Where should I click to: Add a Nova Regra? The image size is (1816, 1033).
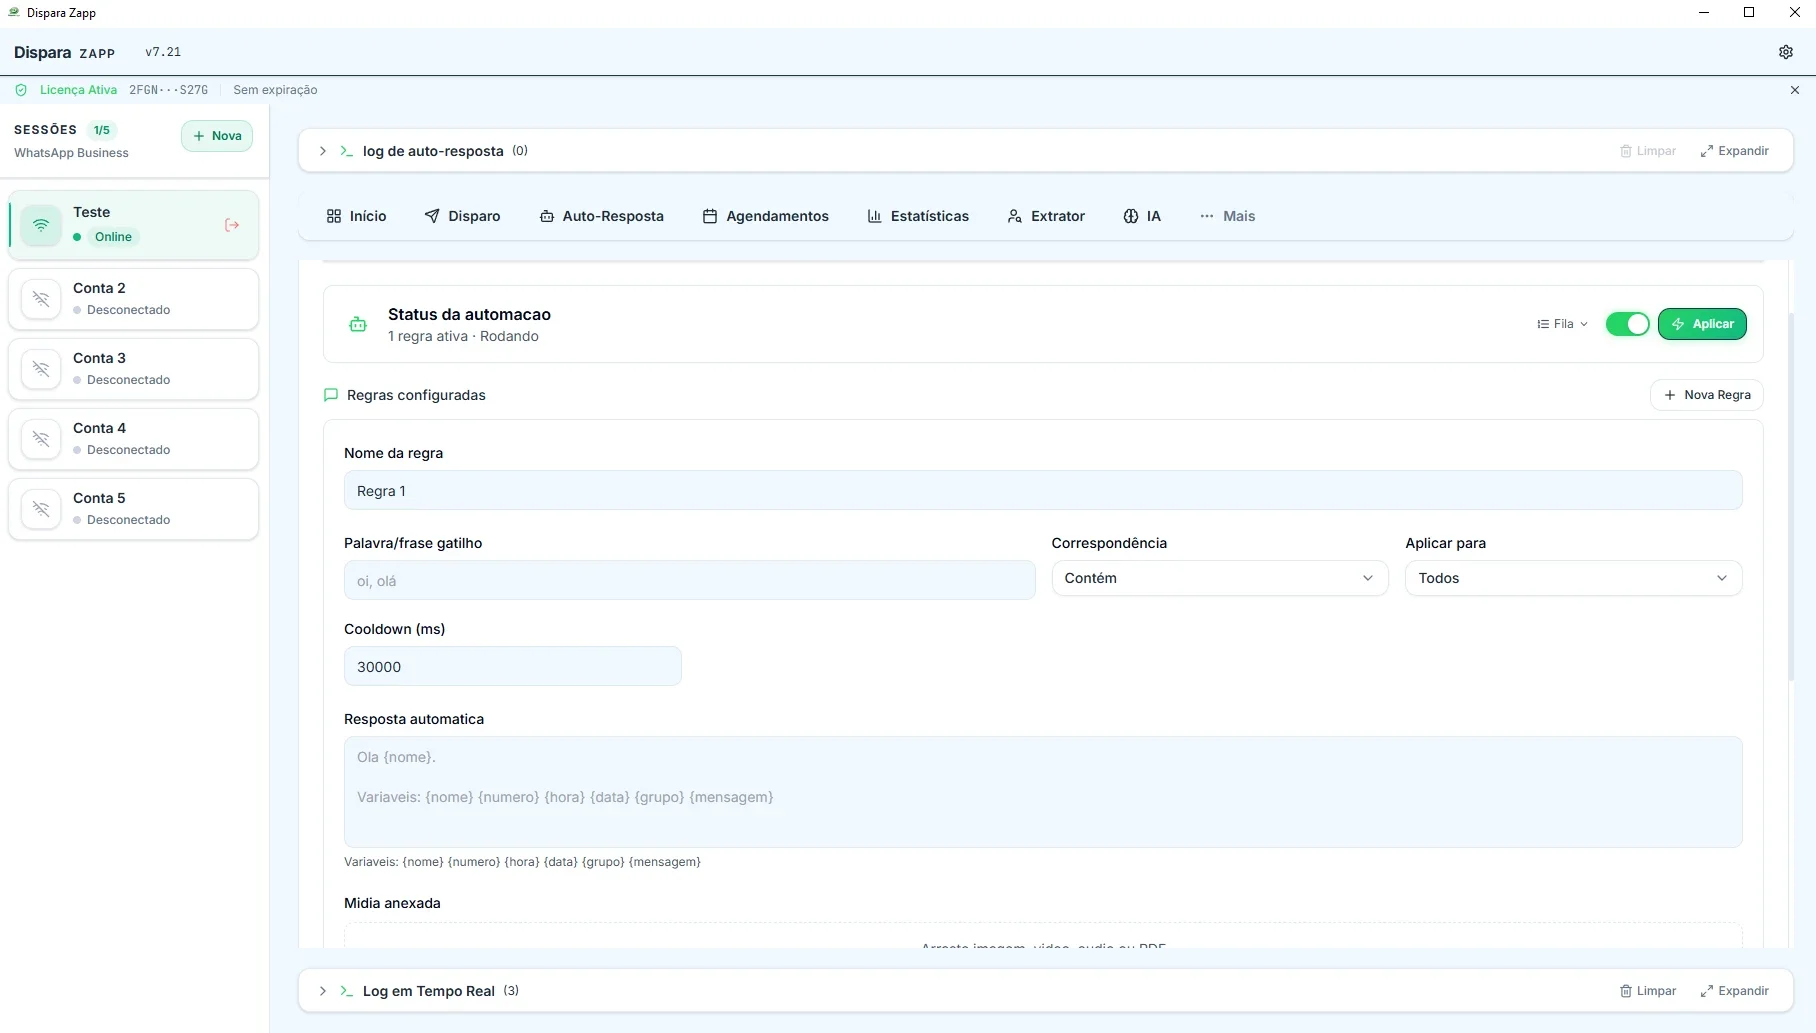tap(1706, 395)
